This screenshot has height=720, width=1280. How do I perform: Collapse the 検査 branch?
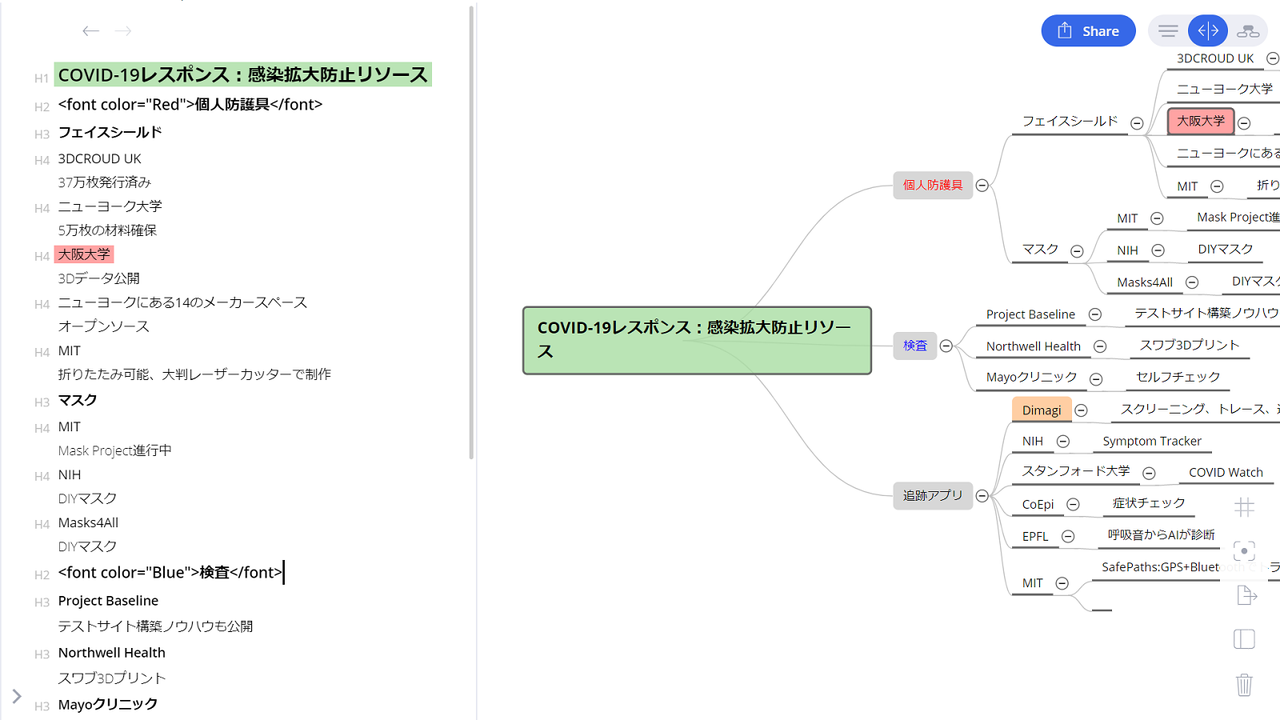[946, 346]
